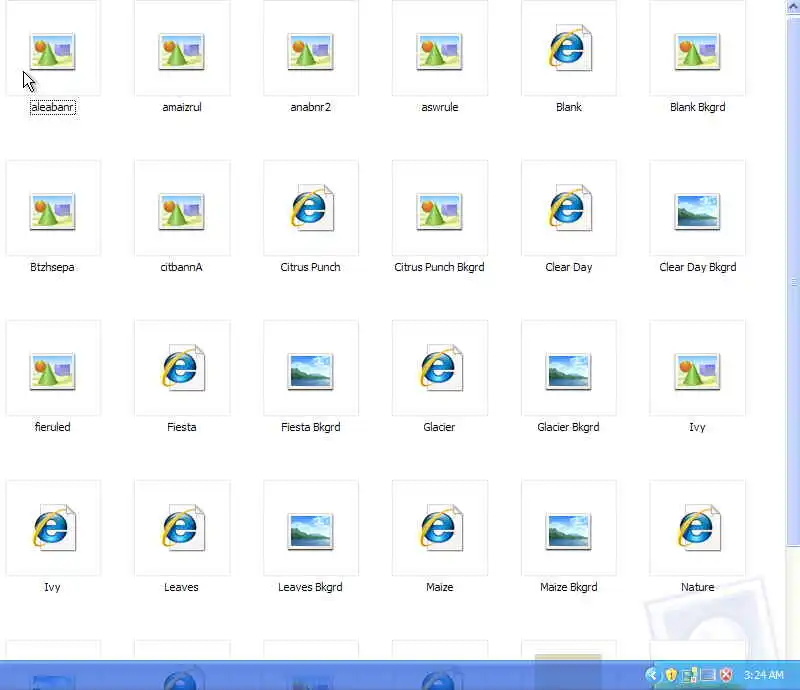Click the vertical scrollbar thumb
Screen dimensions: 800x690
(x=793, y=280)
